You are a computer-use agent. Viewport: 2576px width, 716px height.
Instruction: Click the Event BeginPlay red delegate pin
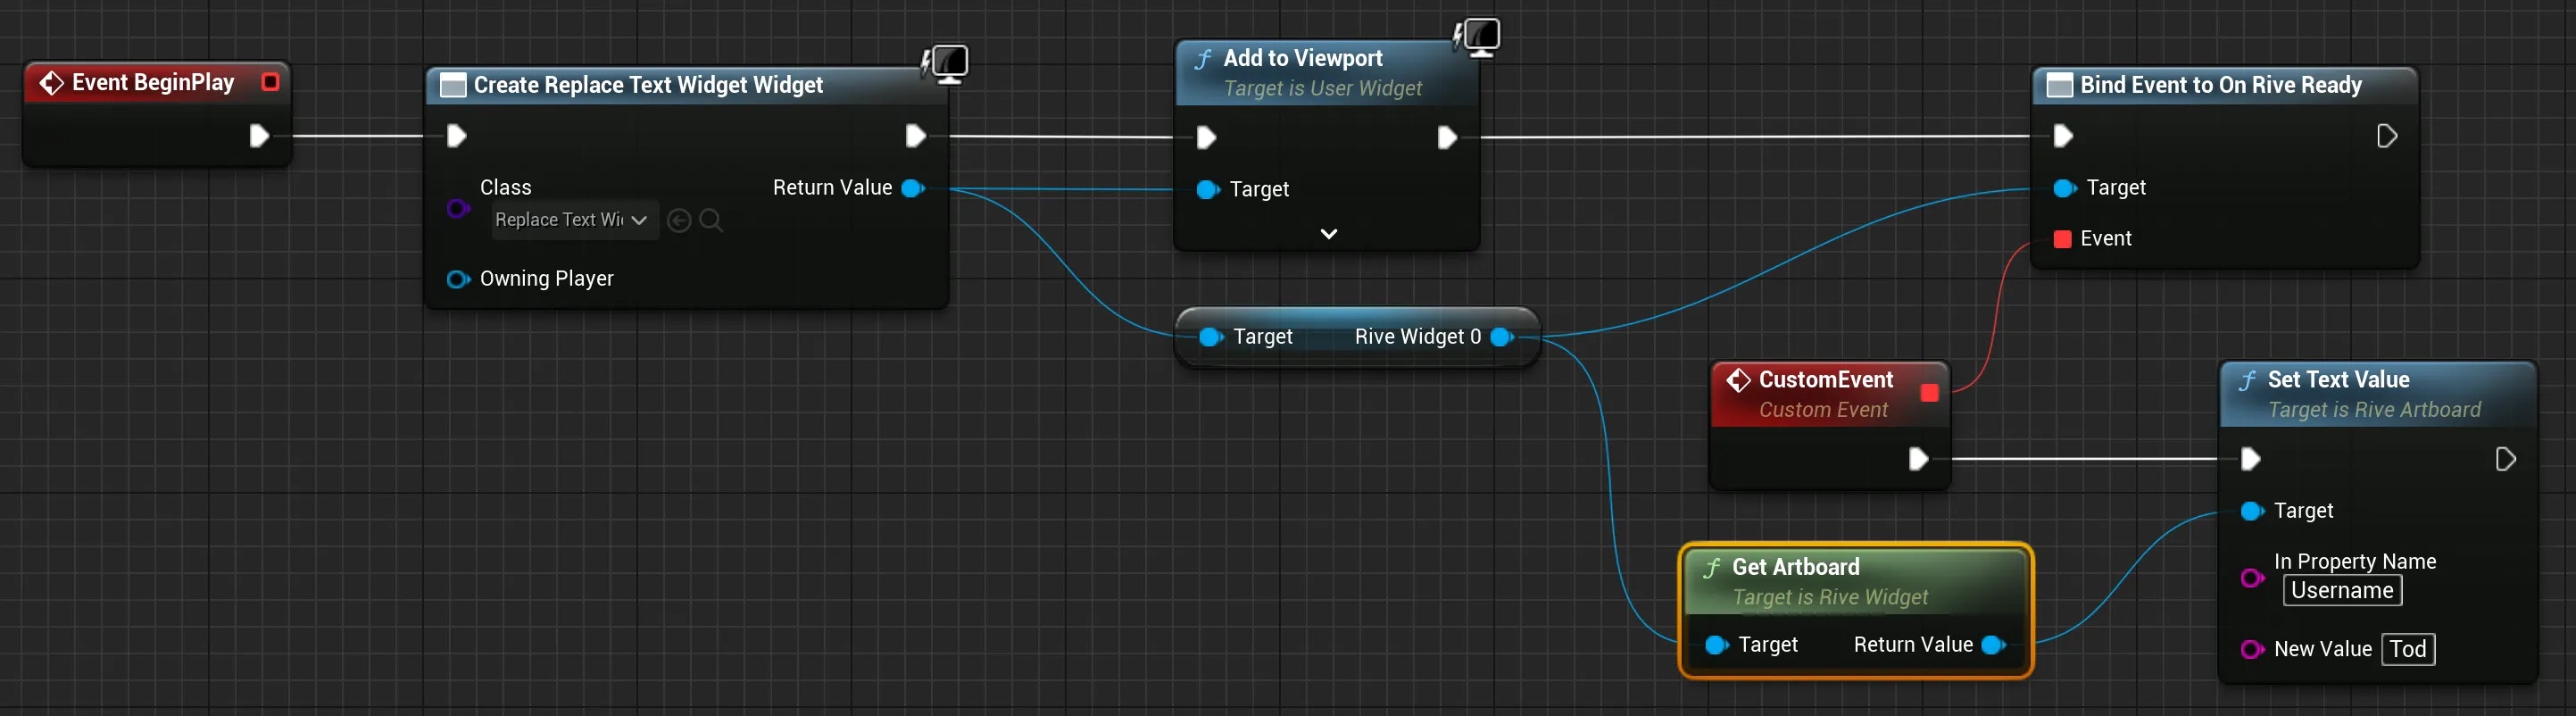tap(270, 82)
